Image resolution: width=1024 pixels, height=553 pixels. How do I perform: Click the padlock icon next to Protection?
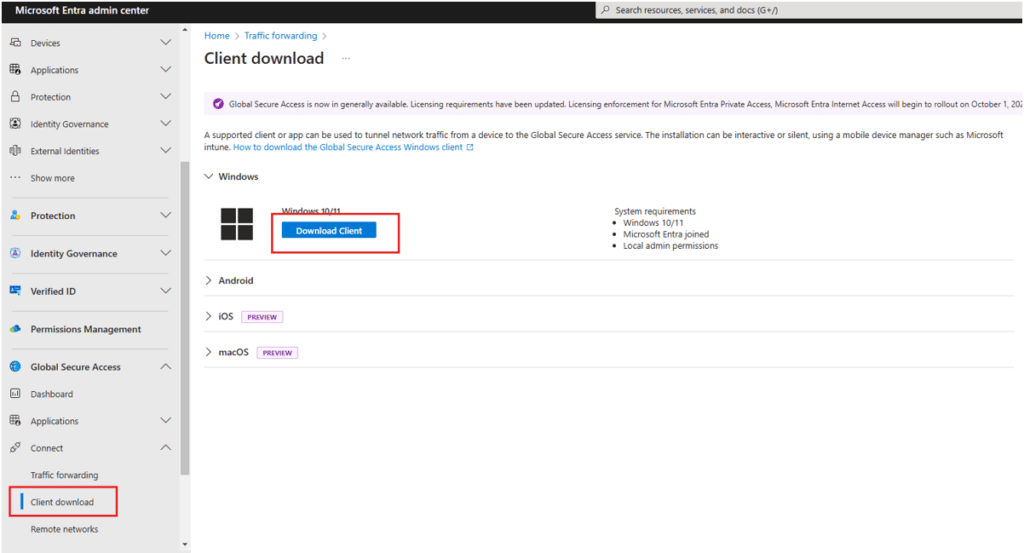coord(15,97)
